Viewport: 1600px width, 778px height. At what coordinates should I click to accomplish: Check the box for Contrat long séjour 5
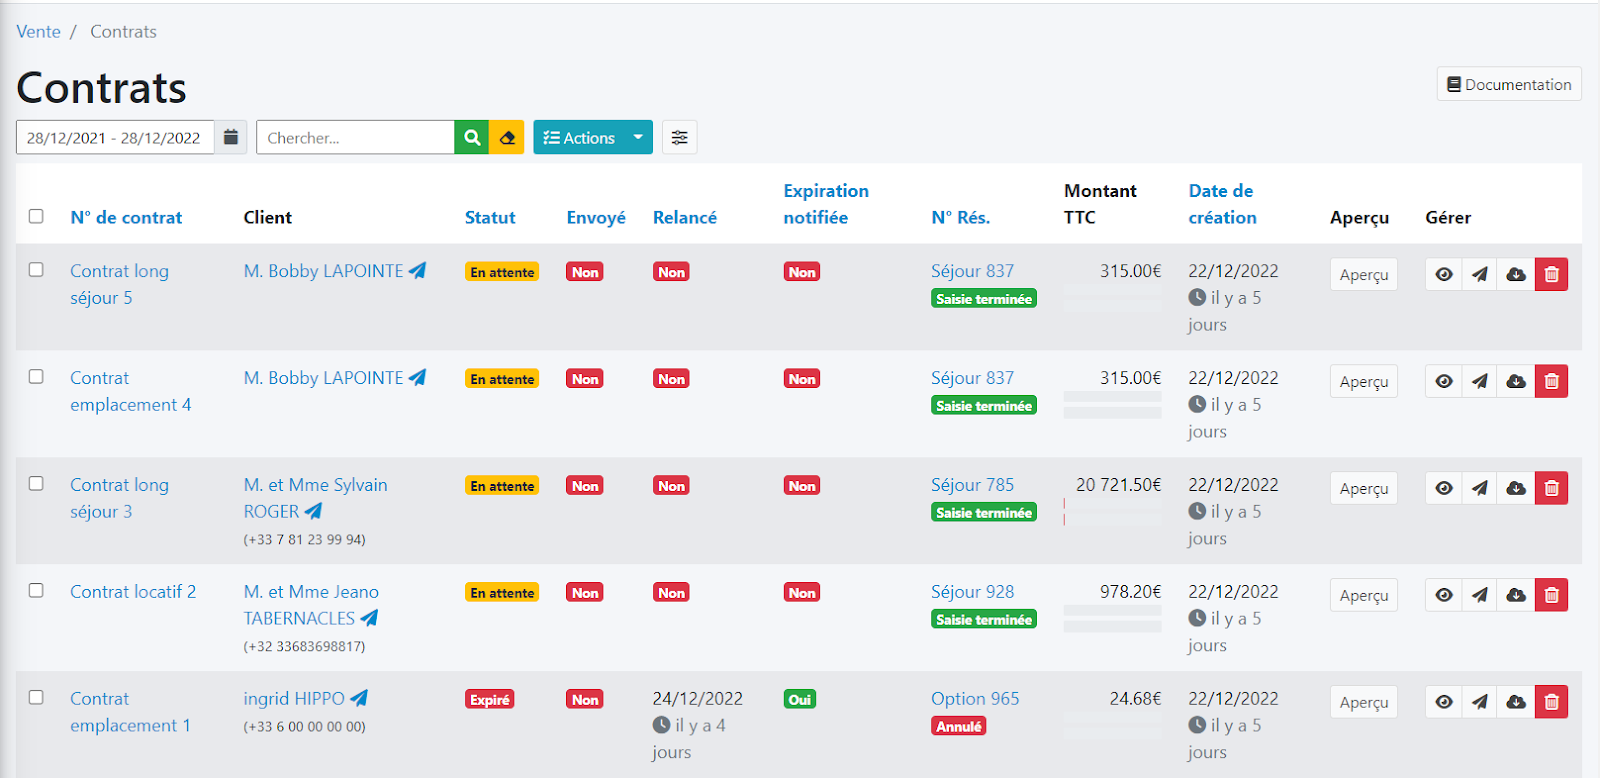click(x=36, y=270)
